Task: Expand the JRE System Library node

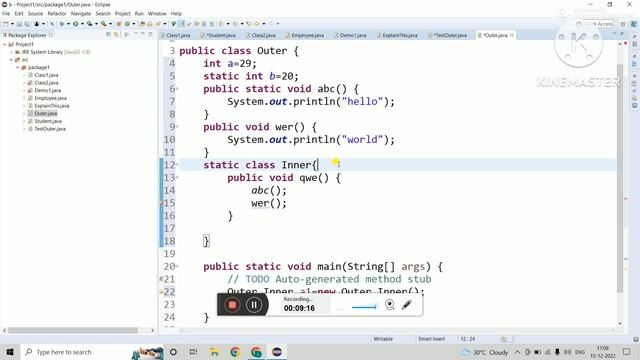Action: [x=12, y=52]
